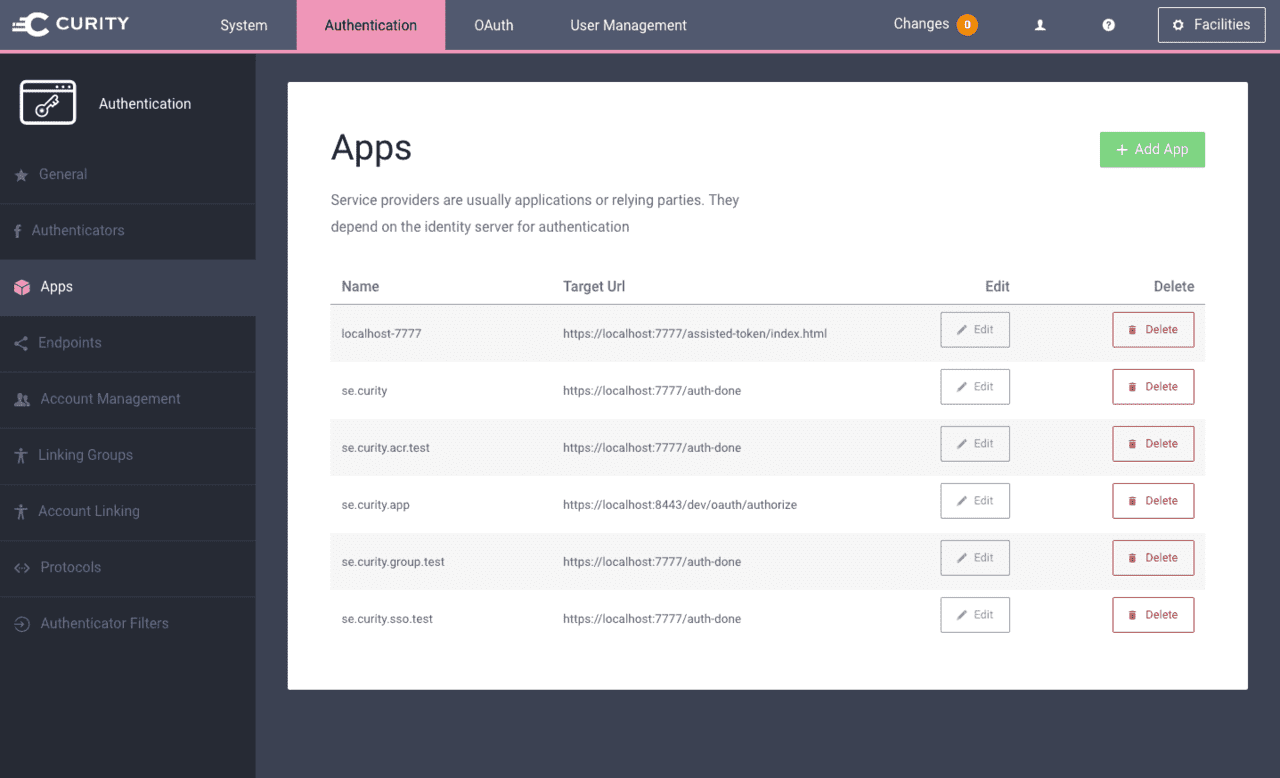Image resolution: width=1280 pixels, height=778 pixels.
Task: Click the Curity logo icon
Action: (x=31, y=25)
